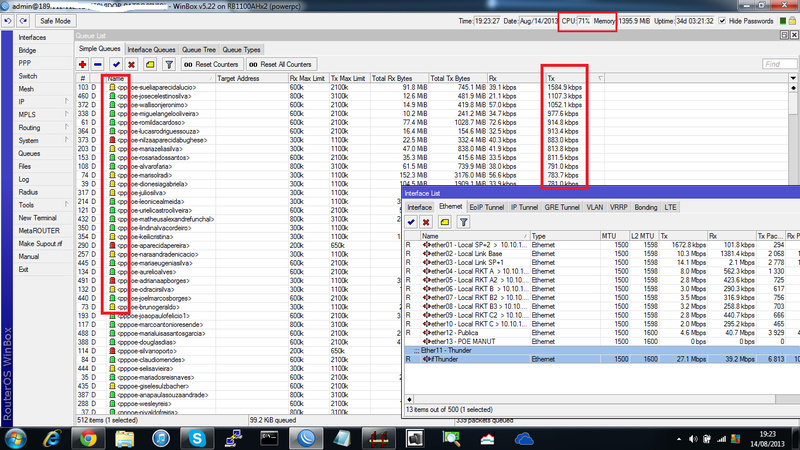Select the pppoe-douglasdias queue row
Screen dimensions: 800x450
point(239,342)
